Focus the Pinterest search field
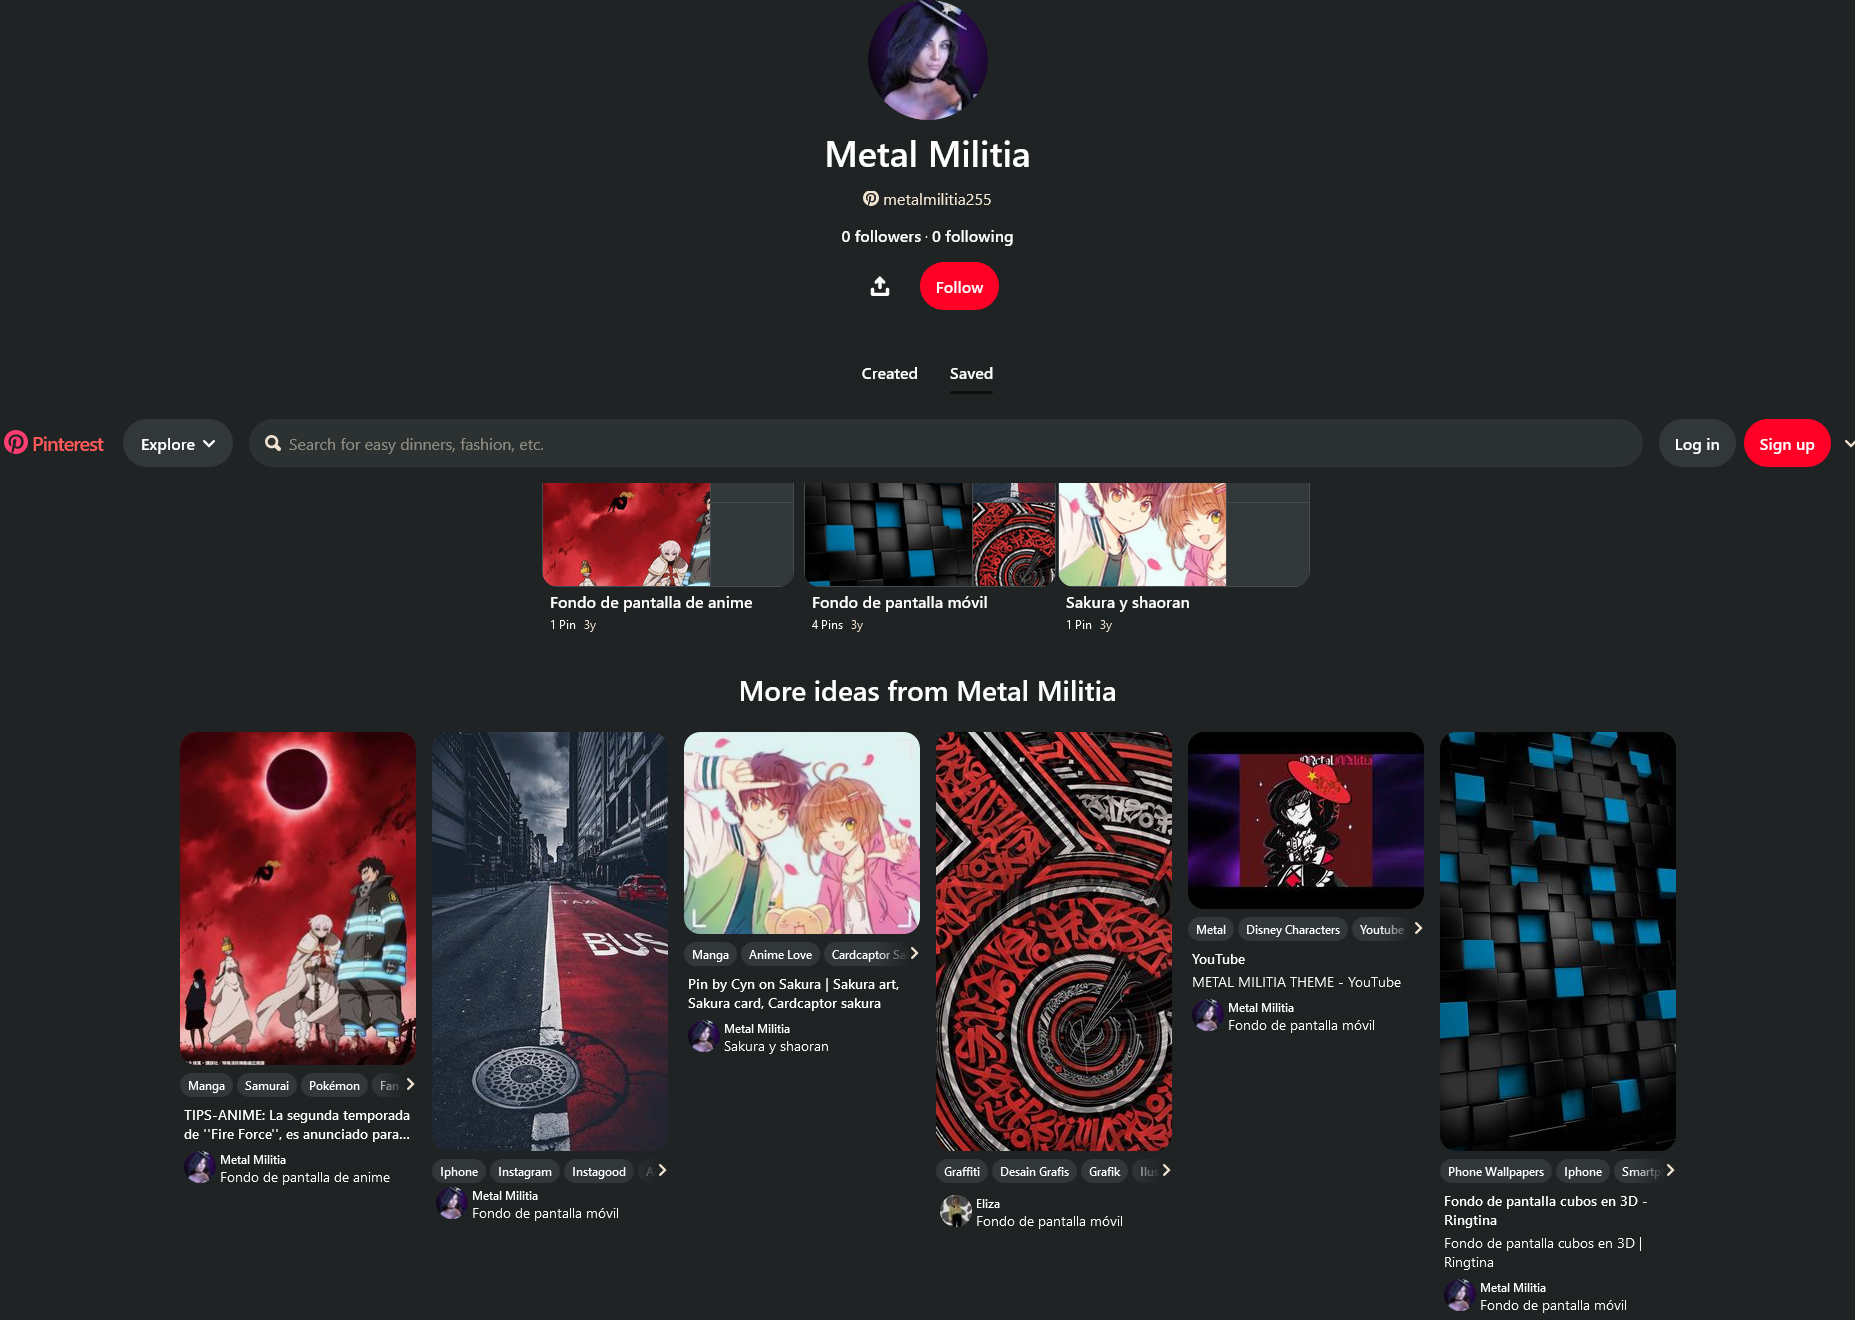The height and width of the screenshot is (1320, 1855). (x=945, y=443)
